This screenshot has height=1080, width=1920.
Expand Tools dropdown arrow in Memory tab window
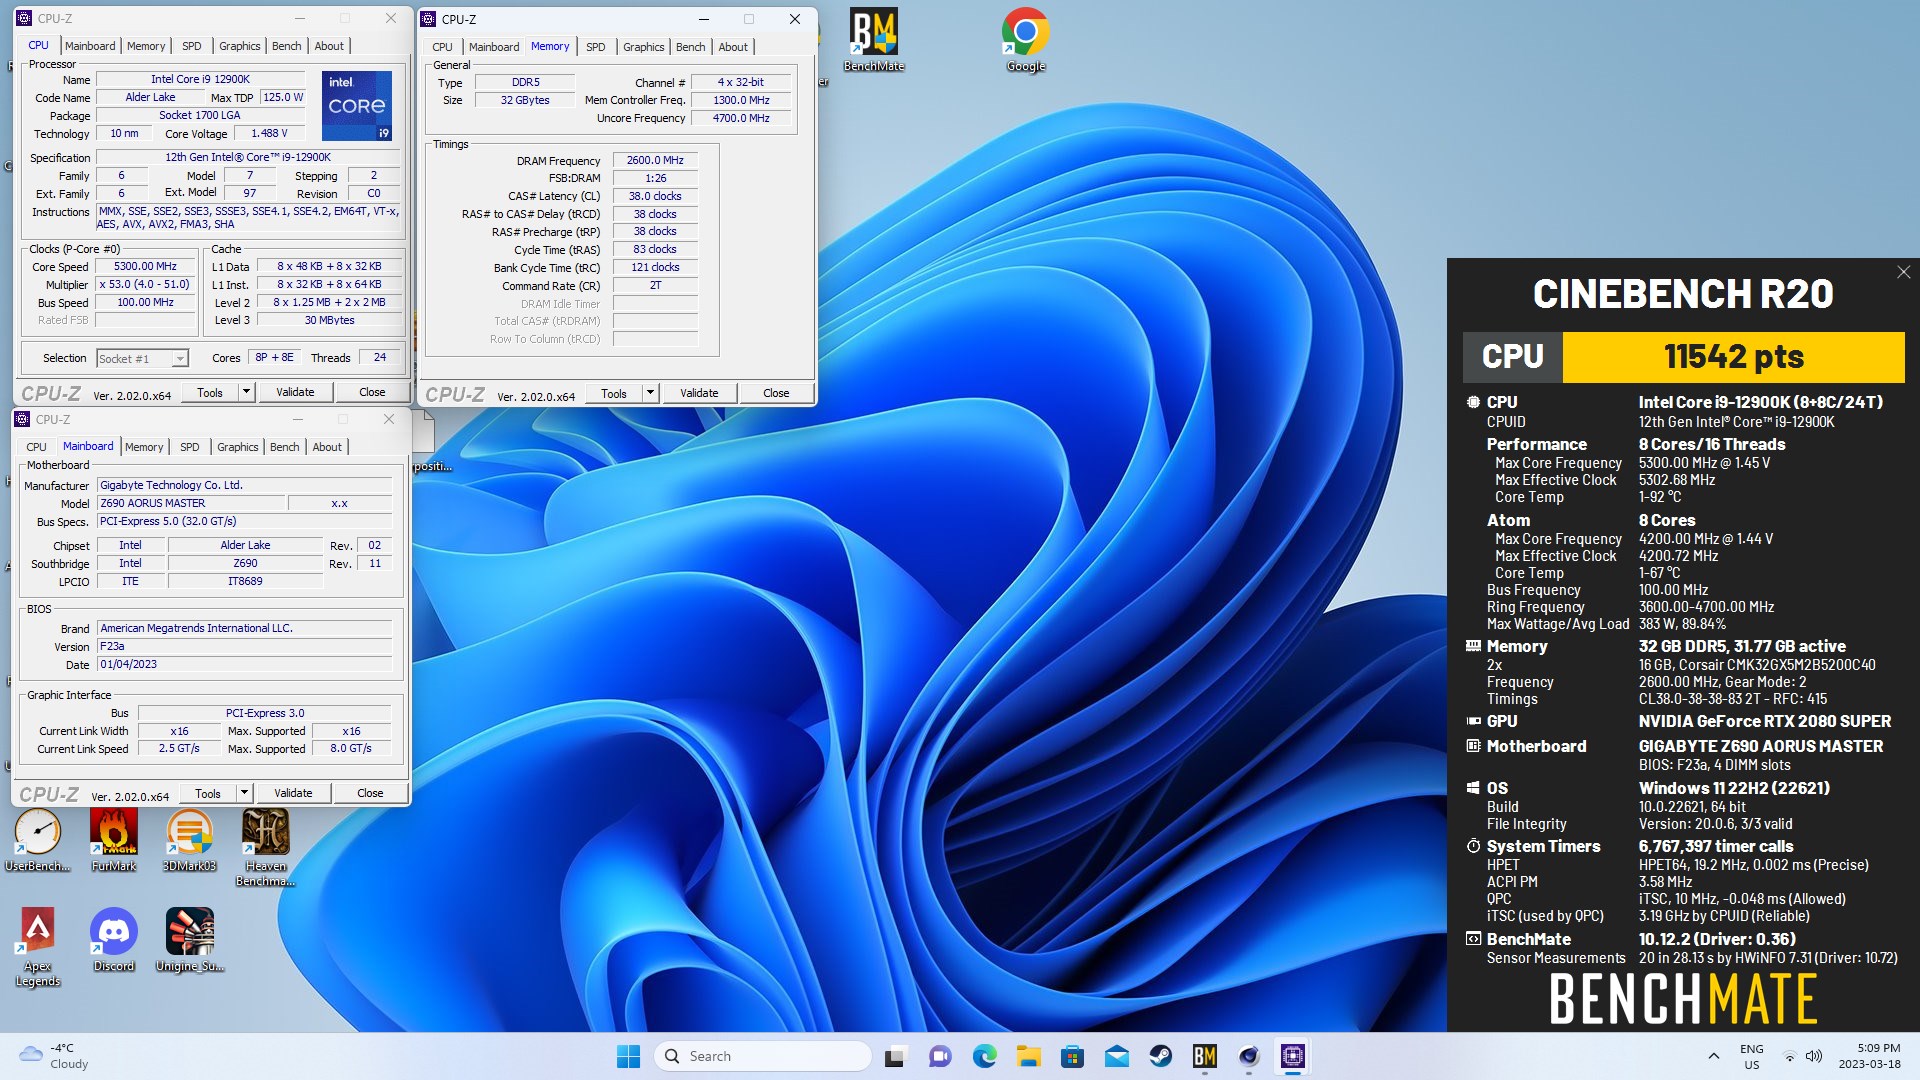coord(650,393)
